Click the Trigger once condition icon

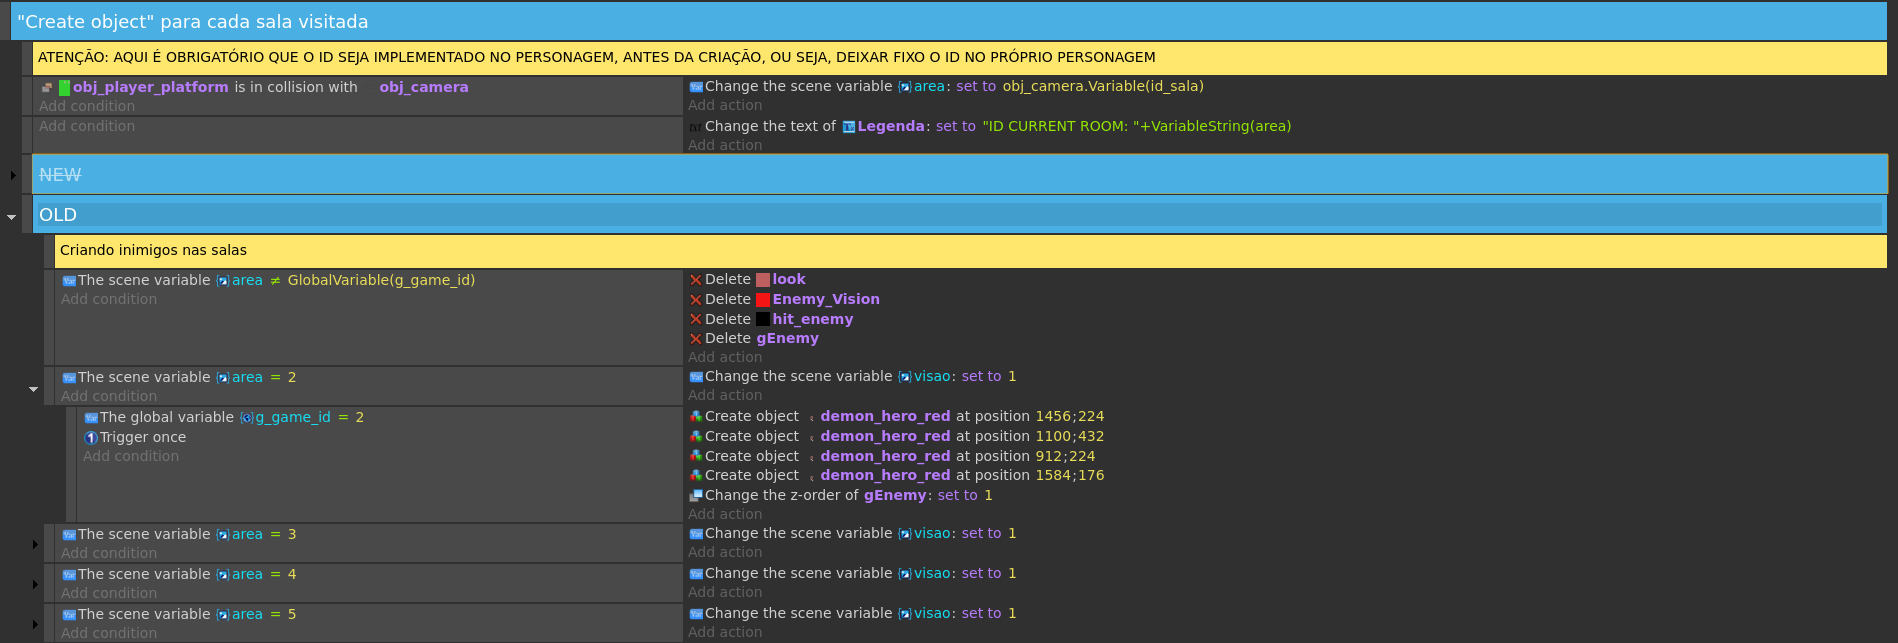(x=91, y=438)
